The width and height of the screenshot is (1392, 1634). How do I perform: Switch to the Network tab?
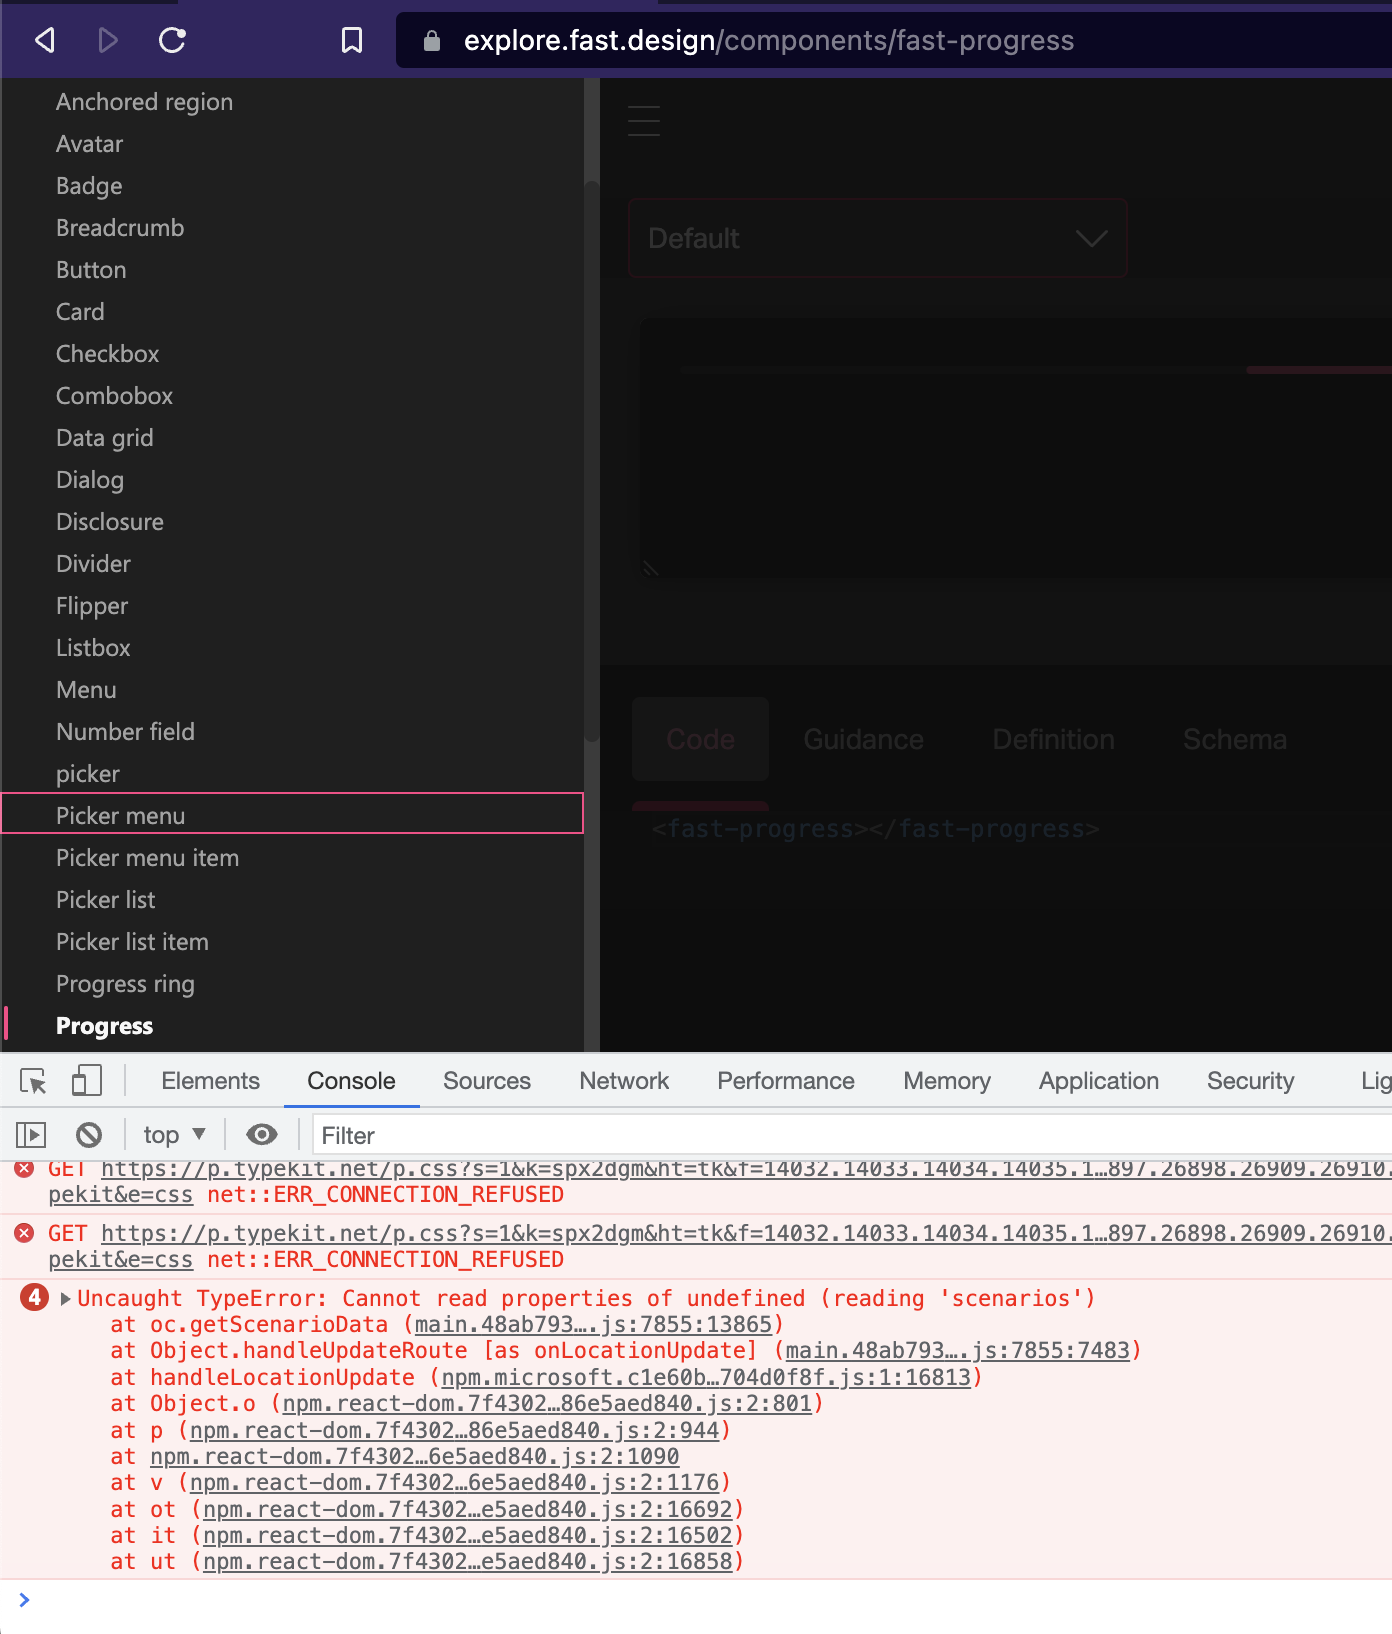click(624, 1081)
